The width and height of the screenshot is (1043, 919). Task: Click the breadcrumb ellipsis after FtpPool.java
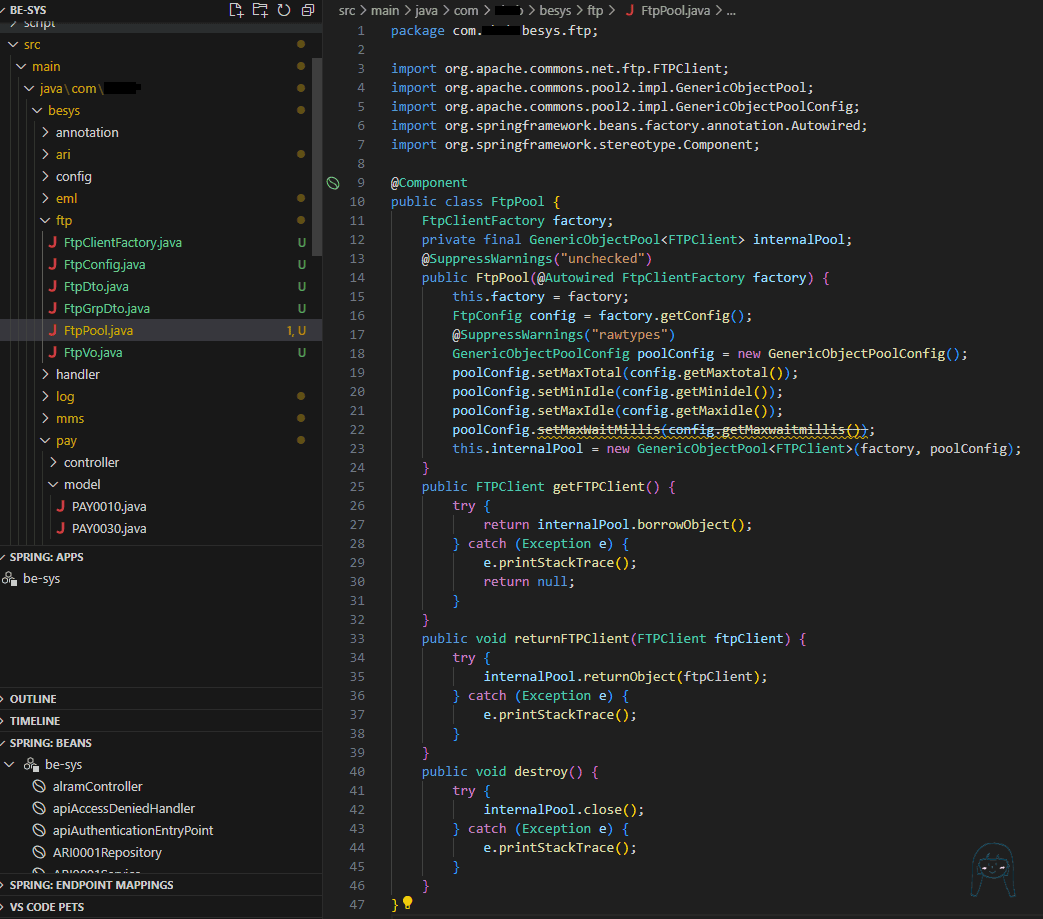731,11
